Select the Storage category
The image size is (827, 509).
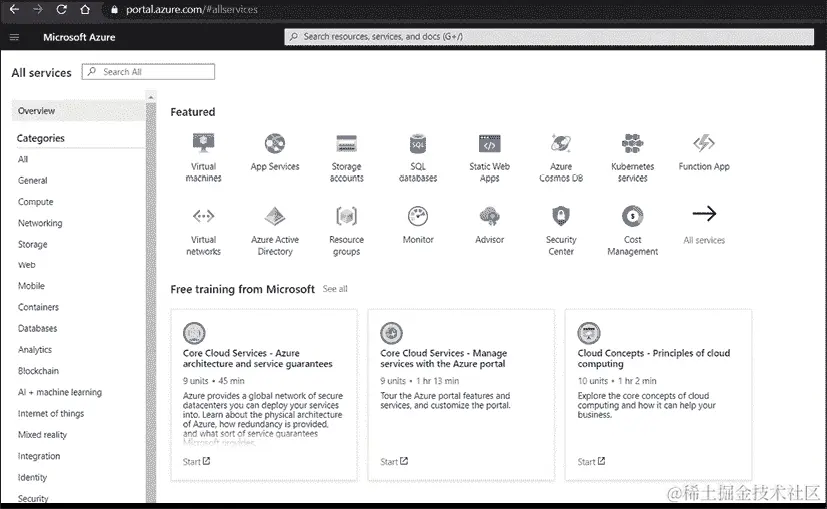[33, 244]
